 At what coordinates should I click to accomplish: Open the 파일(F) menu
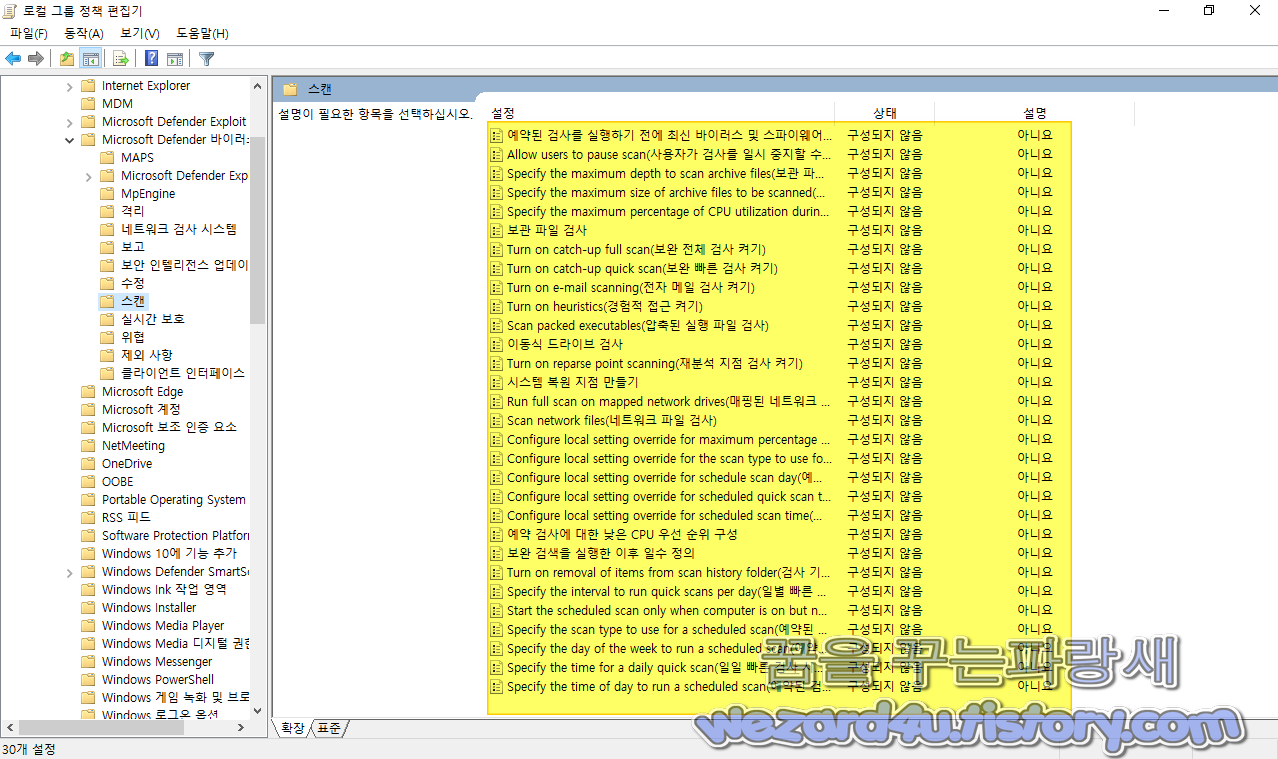click(29, 34)
